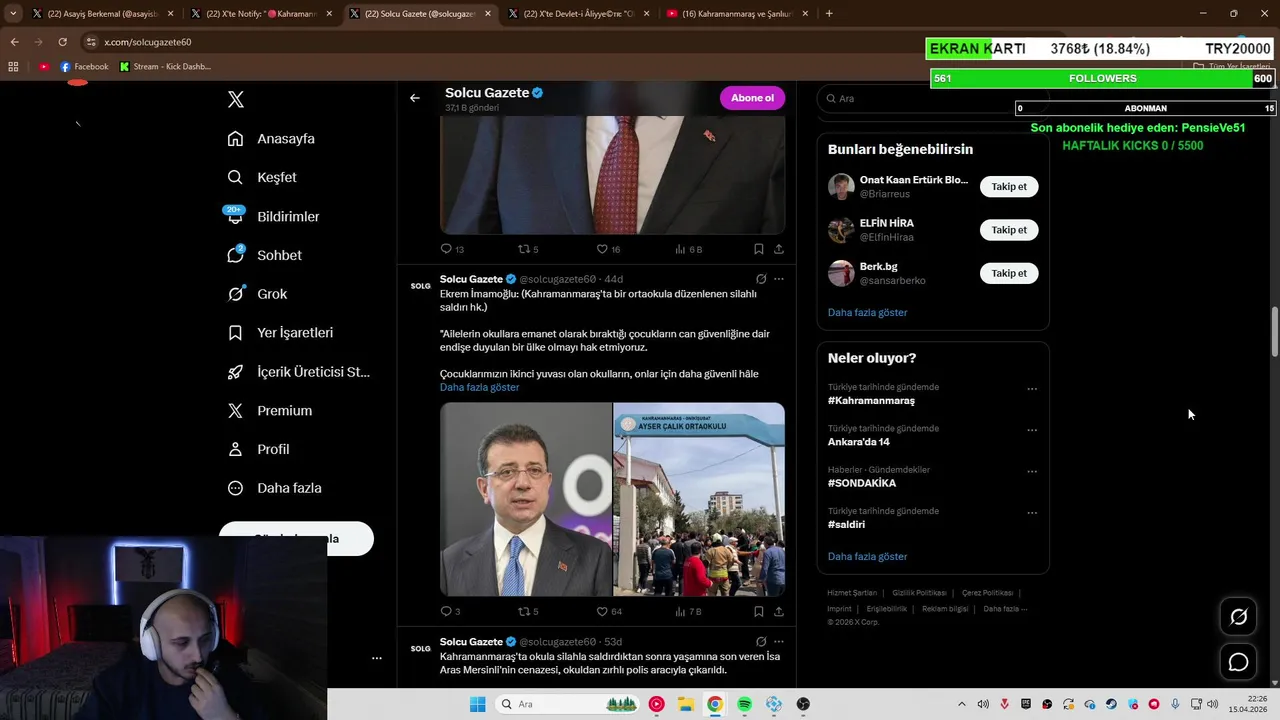Open Profil in sidebar

click(x=258, y=449)
